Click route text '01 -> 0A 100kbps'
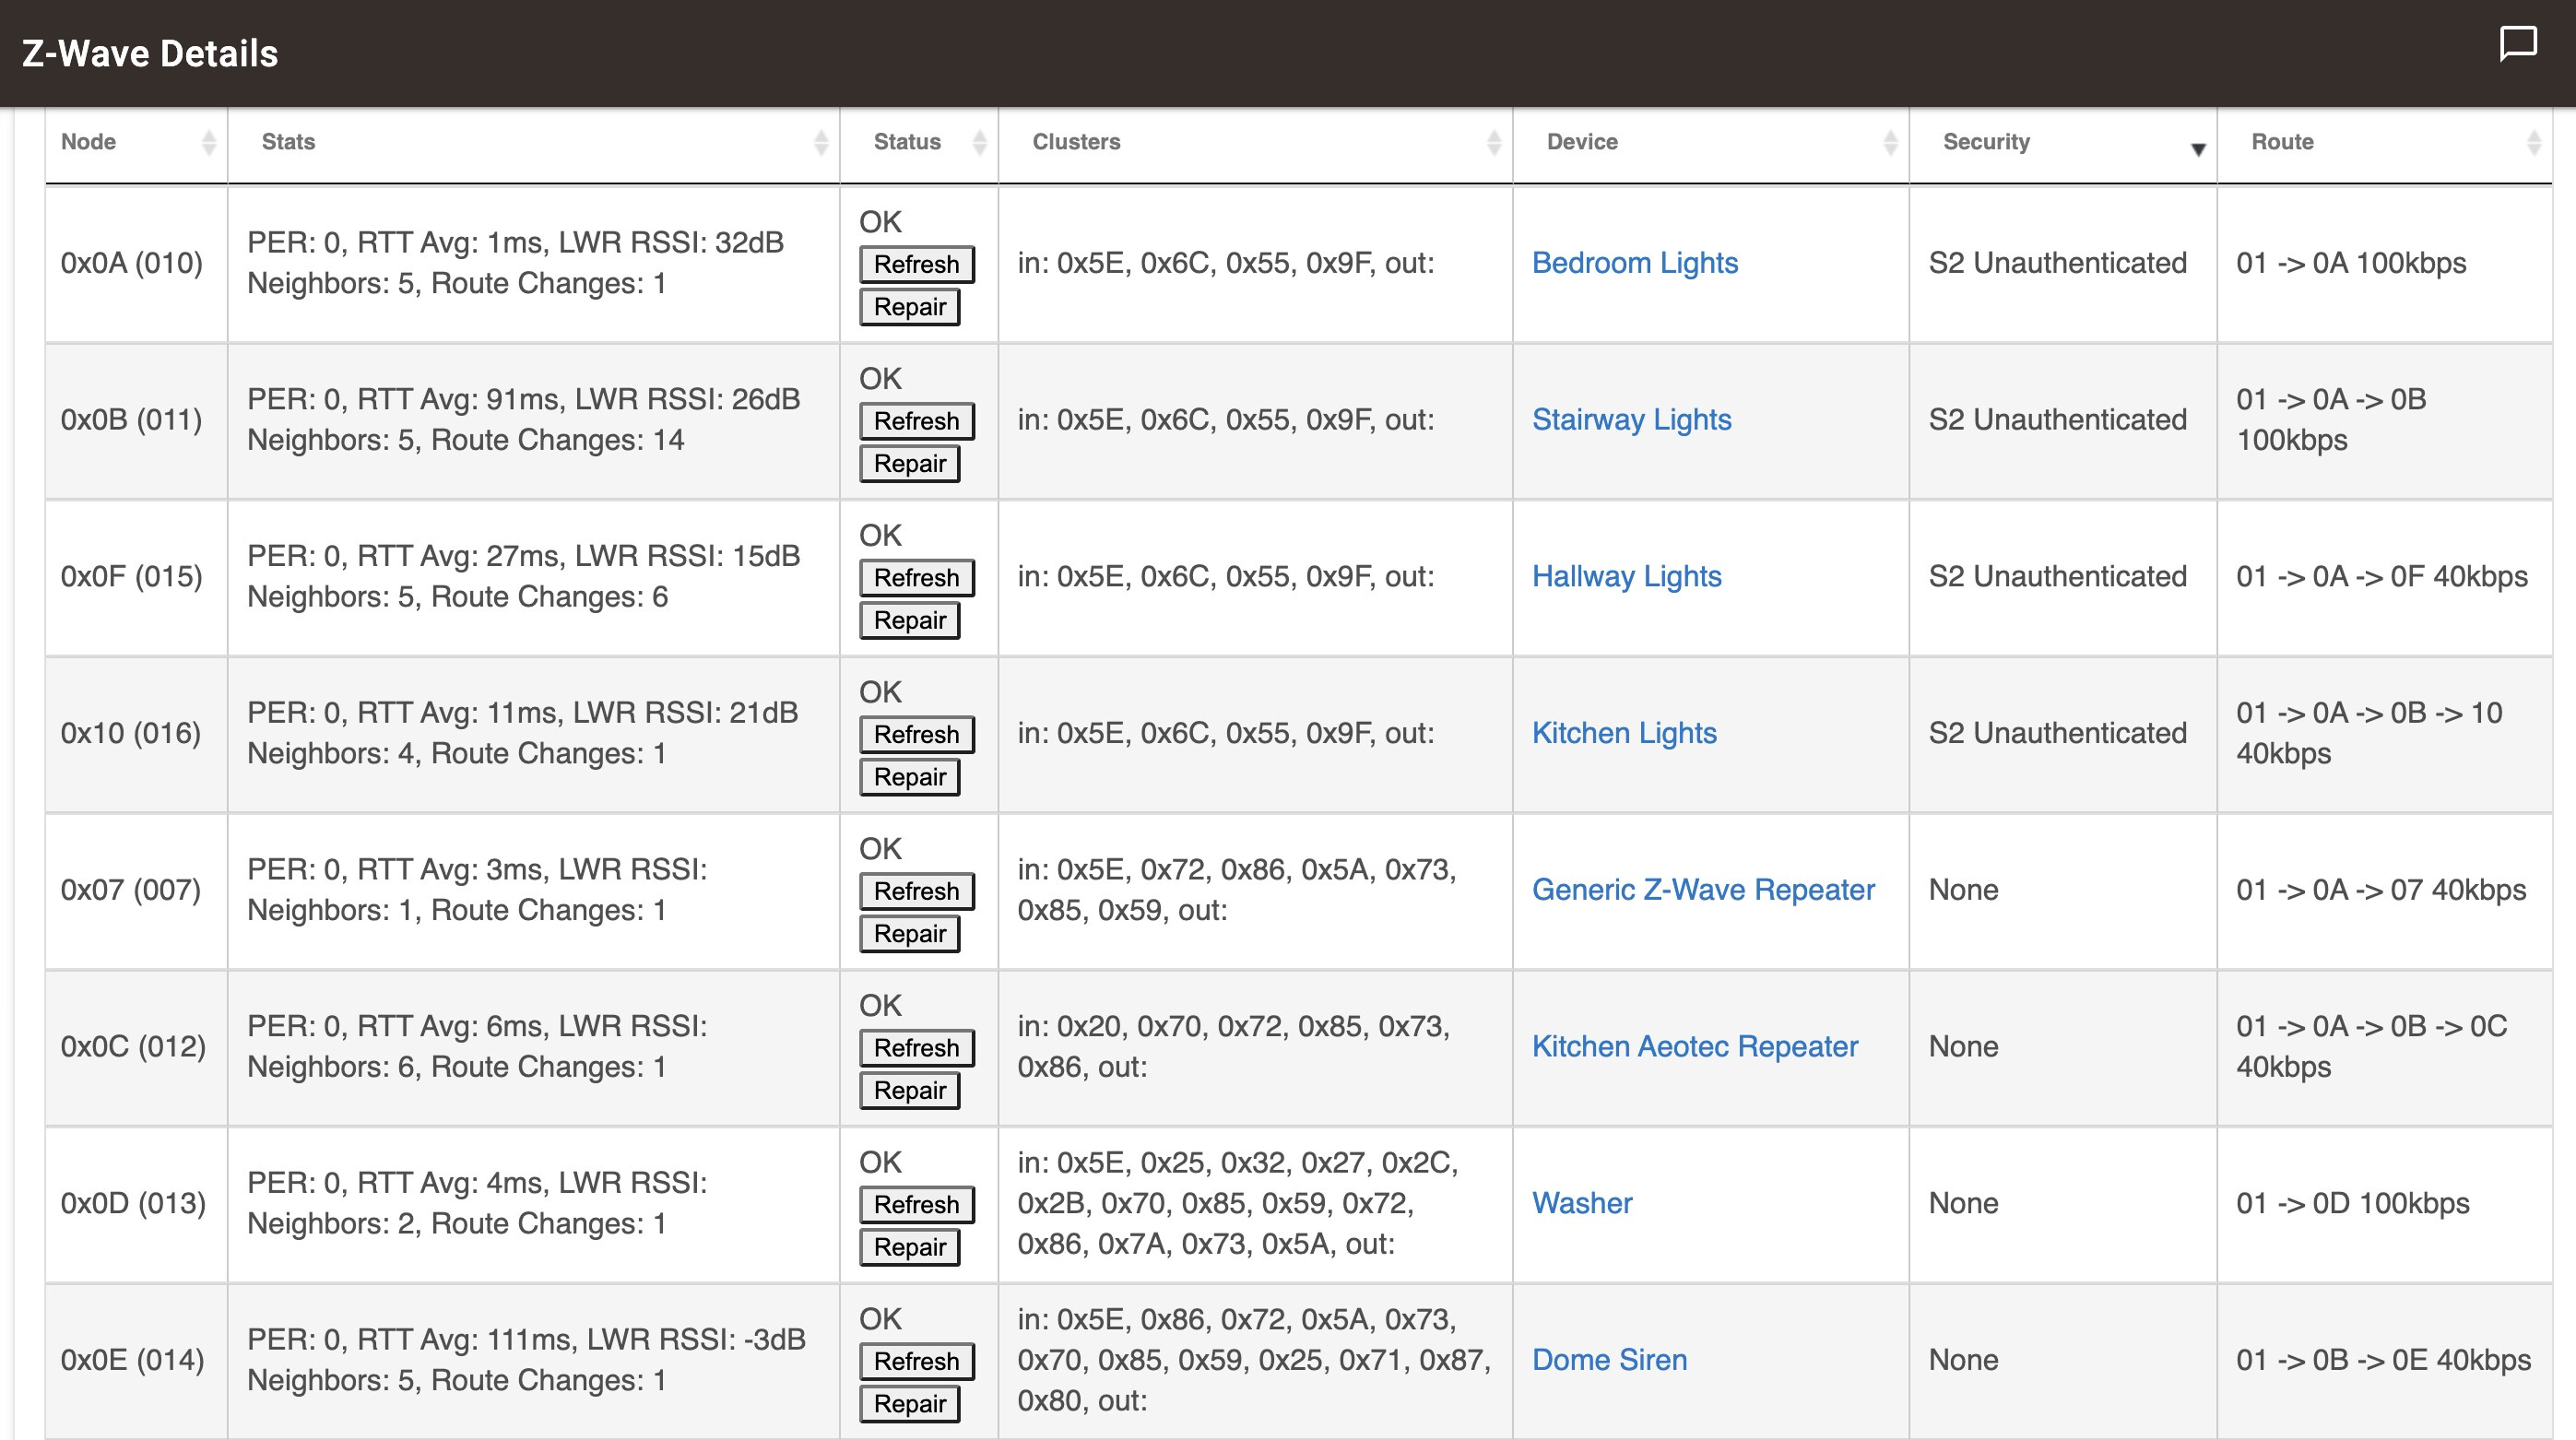Viewport: 2576px width, 1440px height. [x=2351, y=263]
